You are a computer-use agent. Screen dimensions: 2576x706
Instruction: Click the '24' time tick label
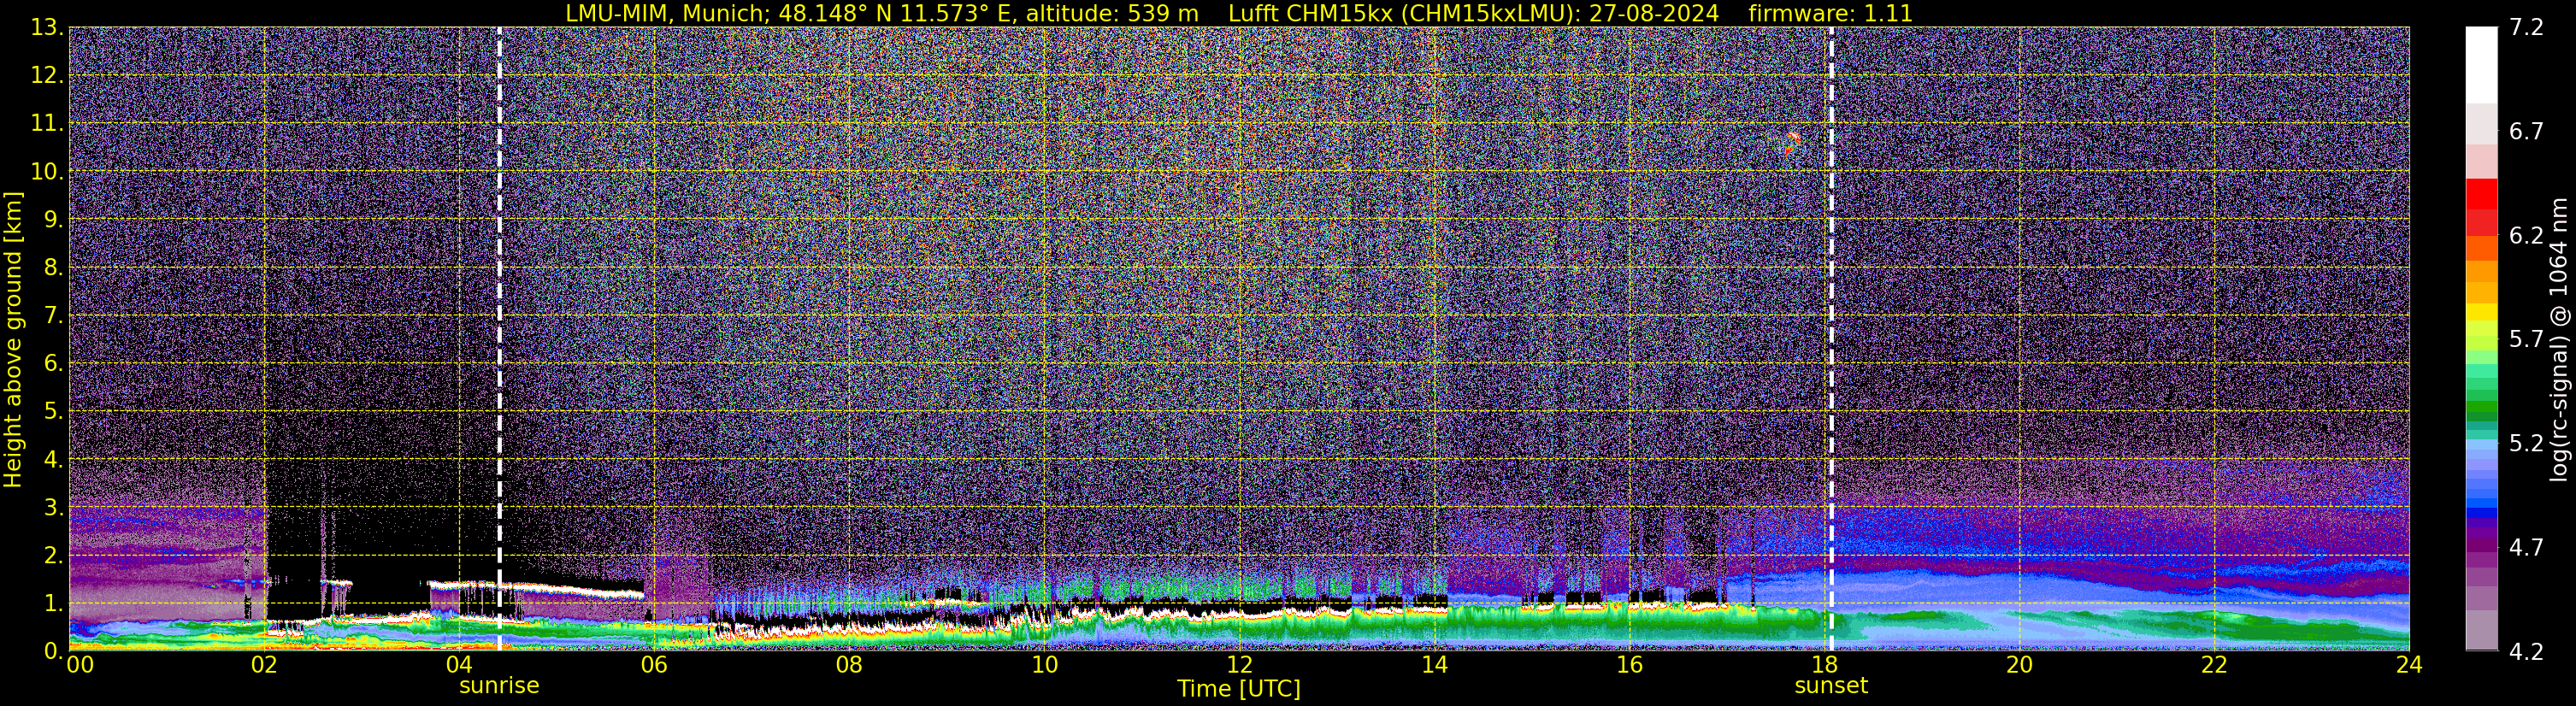click(2409, 666)
